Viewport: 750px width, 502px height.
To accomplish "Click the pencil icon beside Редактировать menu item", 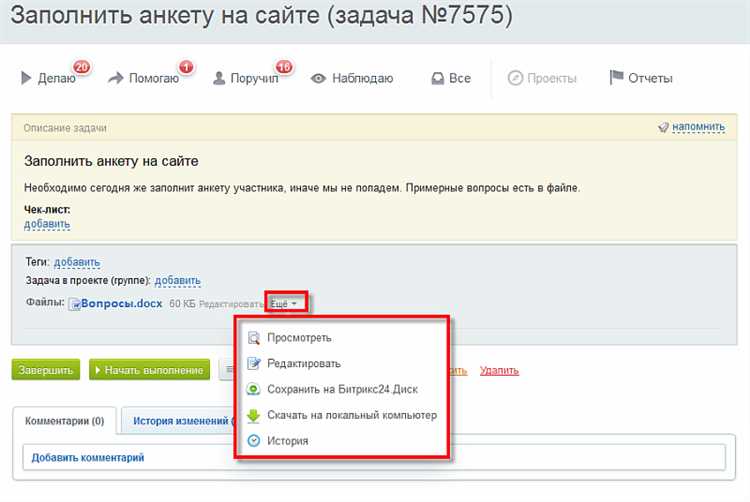I will [254, 363].
